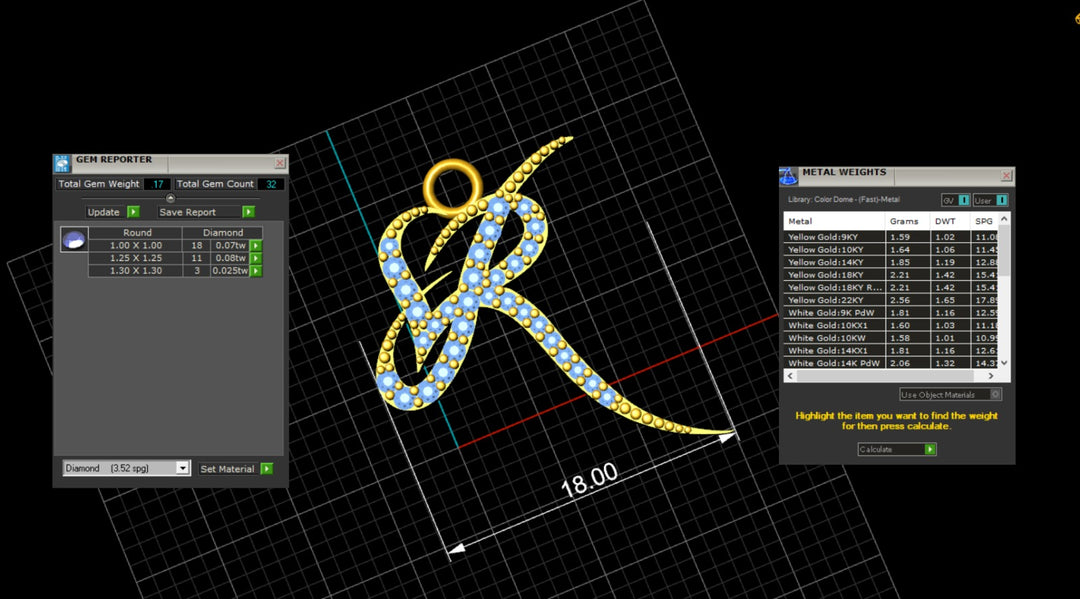Click green arrow for 1.00 X 1.00 row
The image size is (1080, 599).
(x=255, y=245)
